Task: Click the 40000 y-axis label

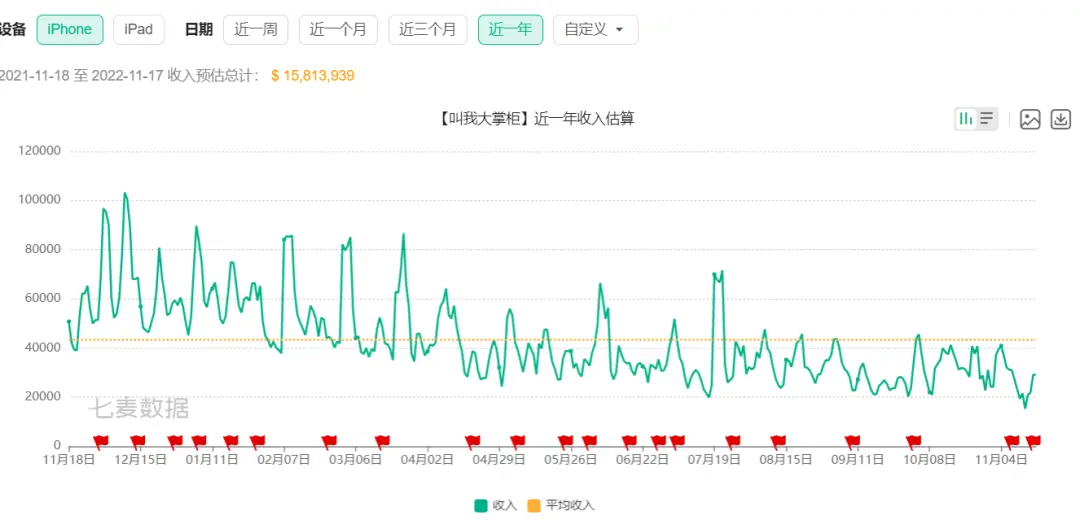Action: coord(45,348)
